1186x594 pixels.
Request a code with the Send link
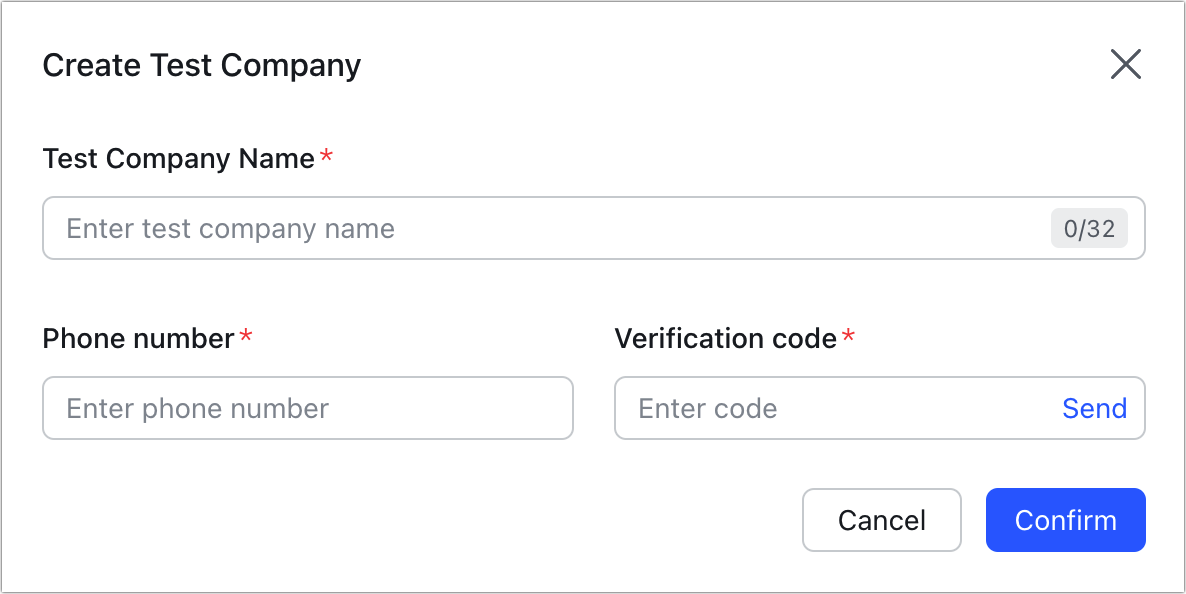pos(1094,408)
